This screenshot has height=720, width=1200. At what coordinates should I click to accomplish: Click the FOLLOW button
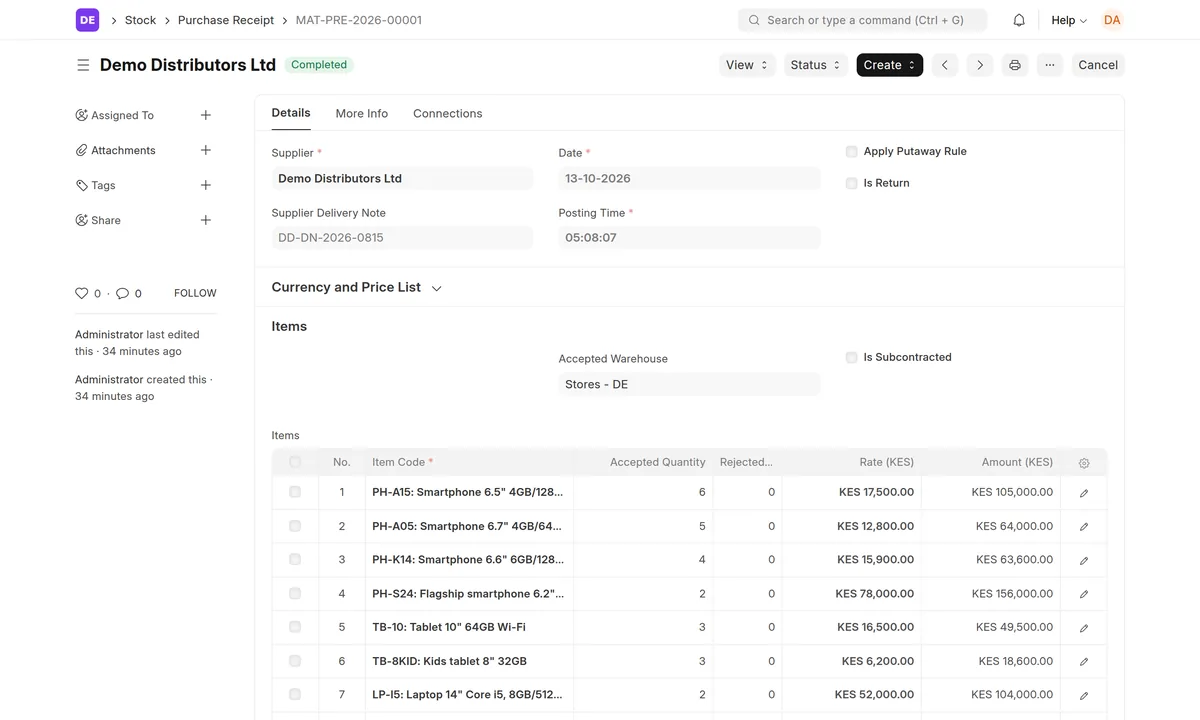pyautogui.click(x=195, y=293)
